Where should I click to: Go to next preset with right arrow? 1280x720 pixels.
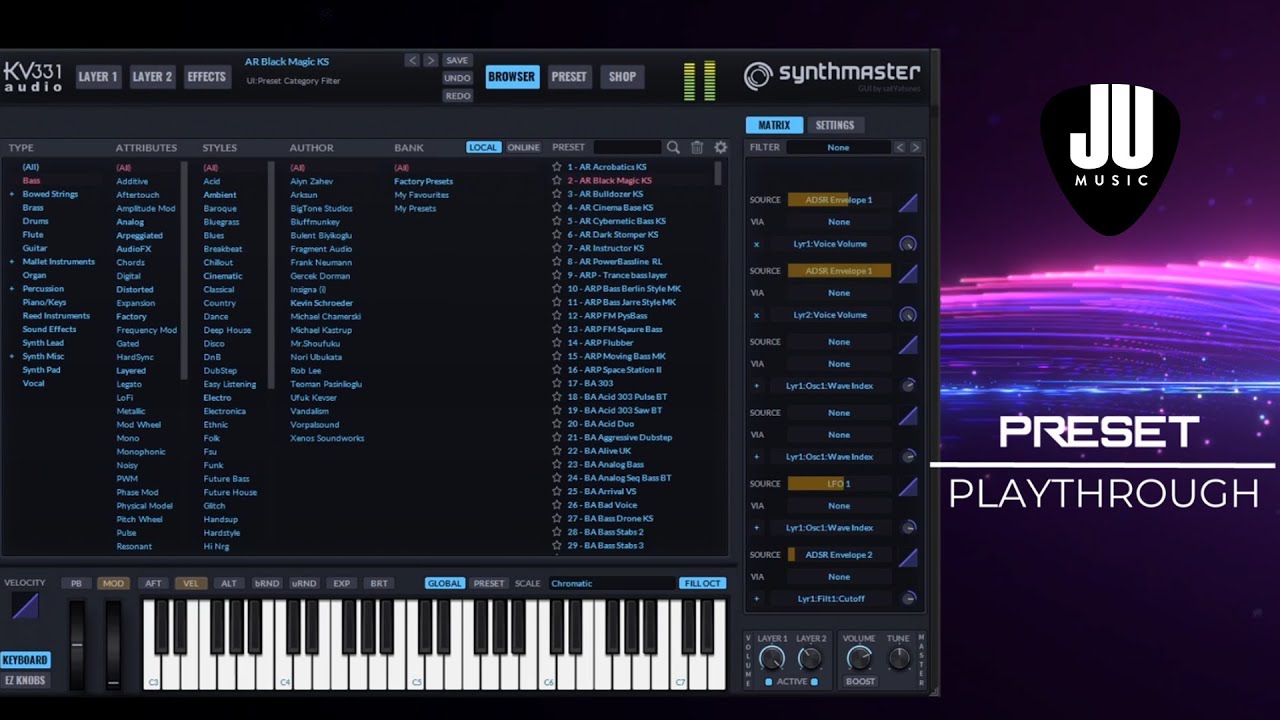[431, 61]
